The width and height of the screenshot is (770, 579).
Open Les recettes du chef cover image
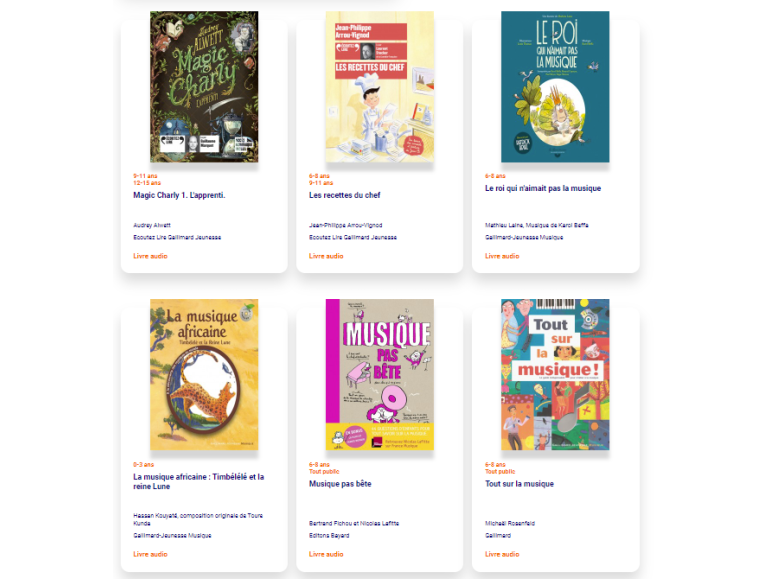tap(380, 87)
